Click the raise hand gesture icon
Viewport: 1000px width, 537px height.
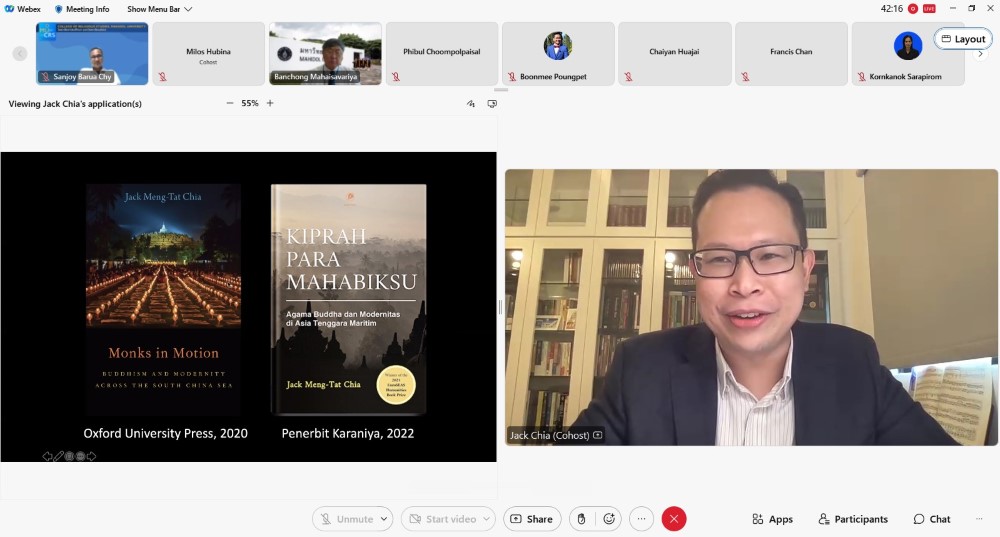(x=582, y=519)
